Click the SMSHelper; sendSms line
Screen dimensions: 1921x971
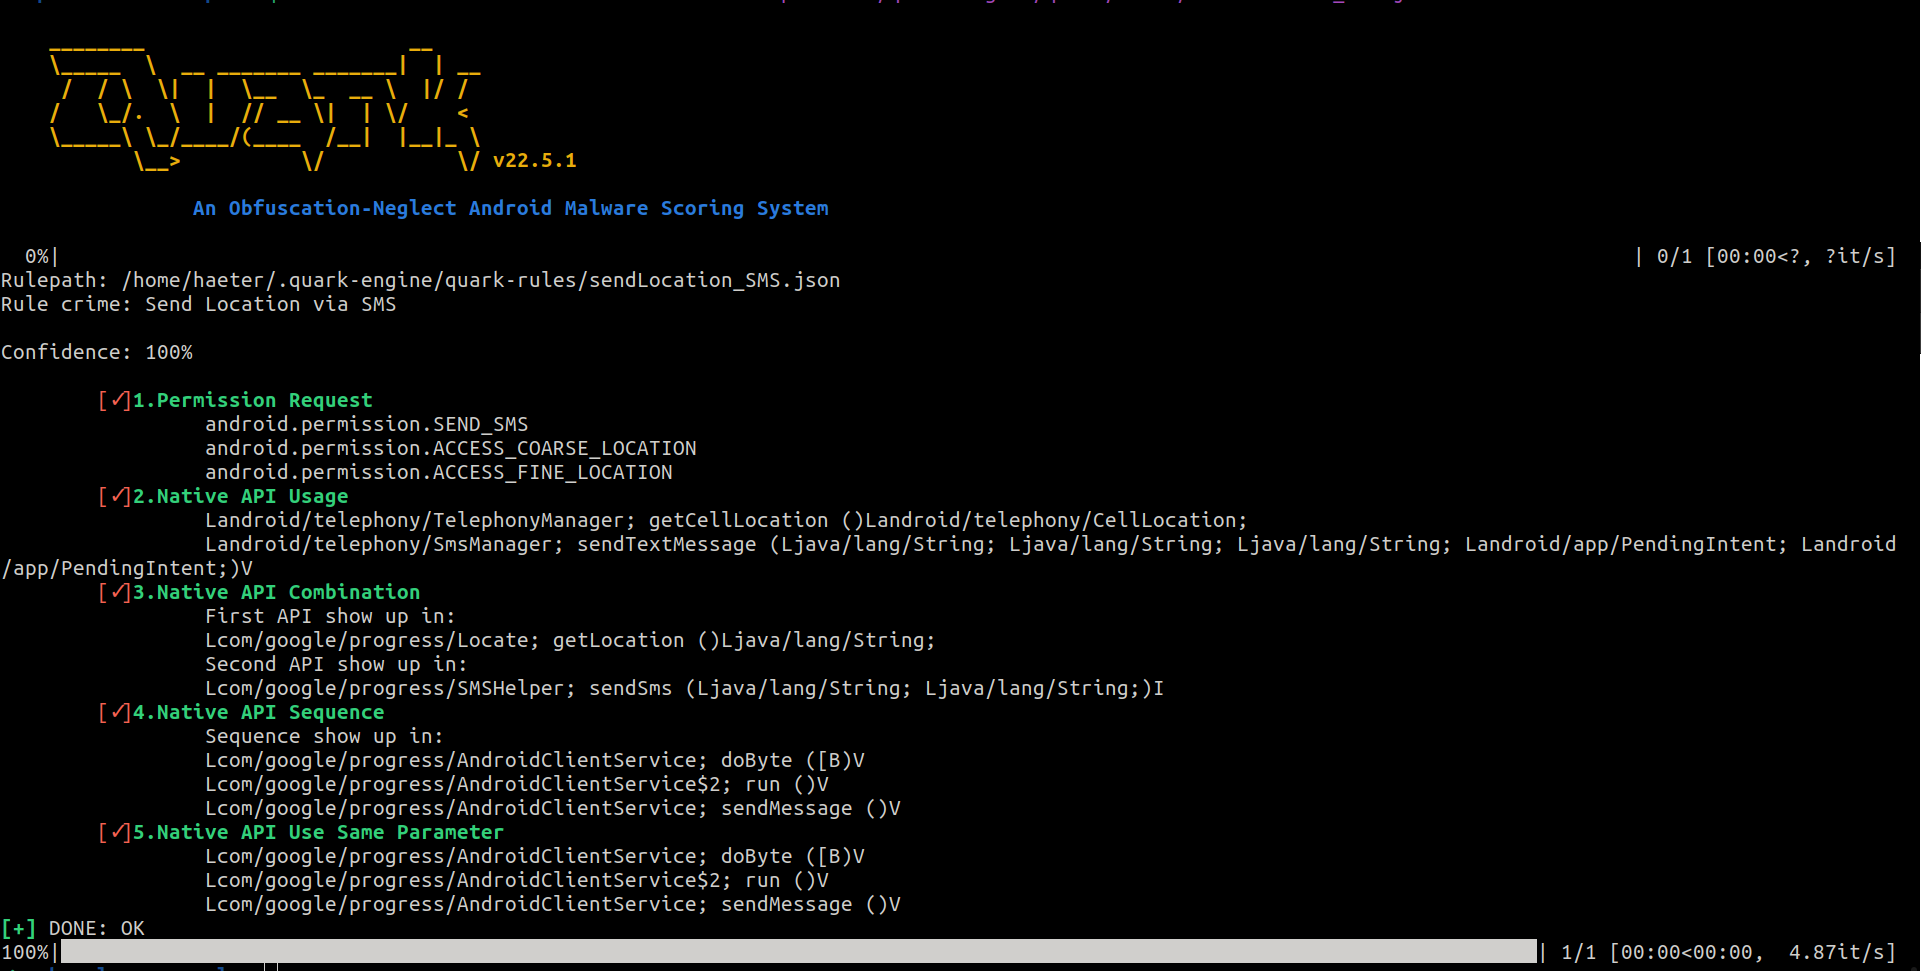pos(685,688)
